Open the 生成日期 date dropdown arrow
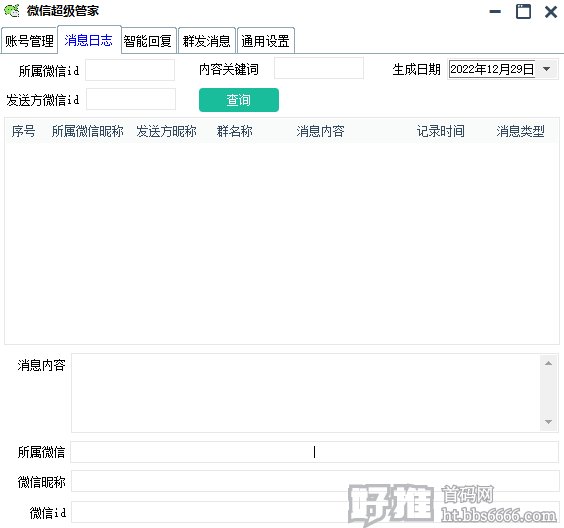The image size is (564, 528). tap(546, 69)
